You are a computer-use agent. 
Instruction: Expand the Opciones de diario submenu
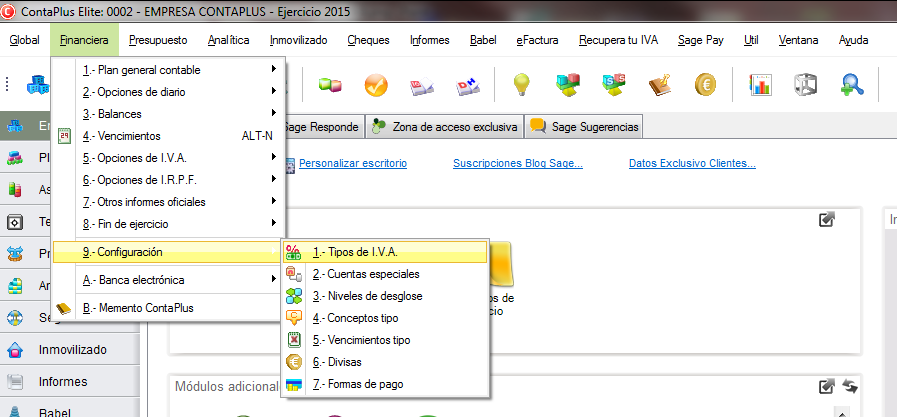pyautogui.click(x=275, y=92)
